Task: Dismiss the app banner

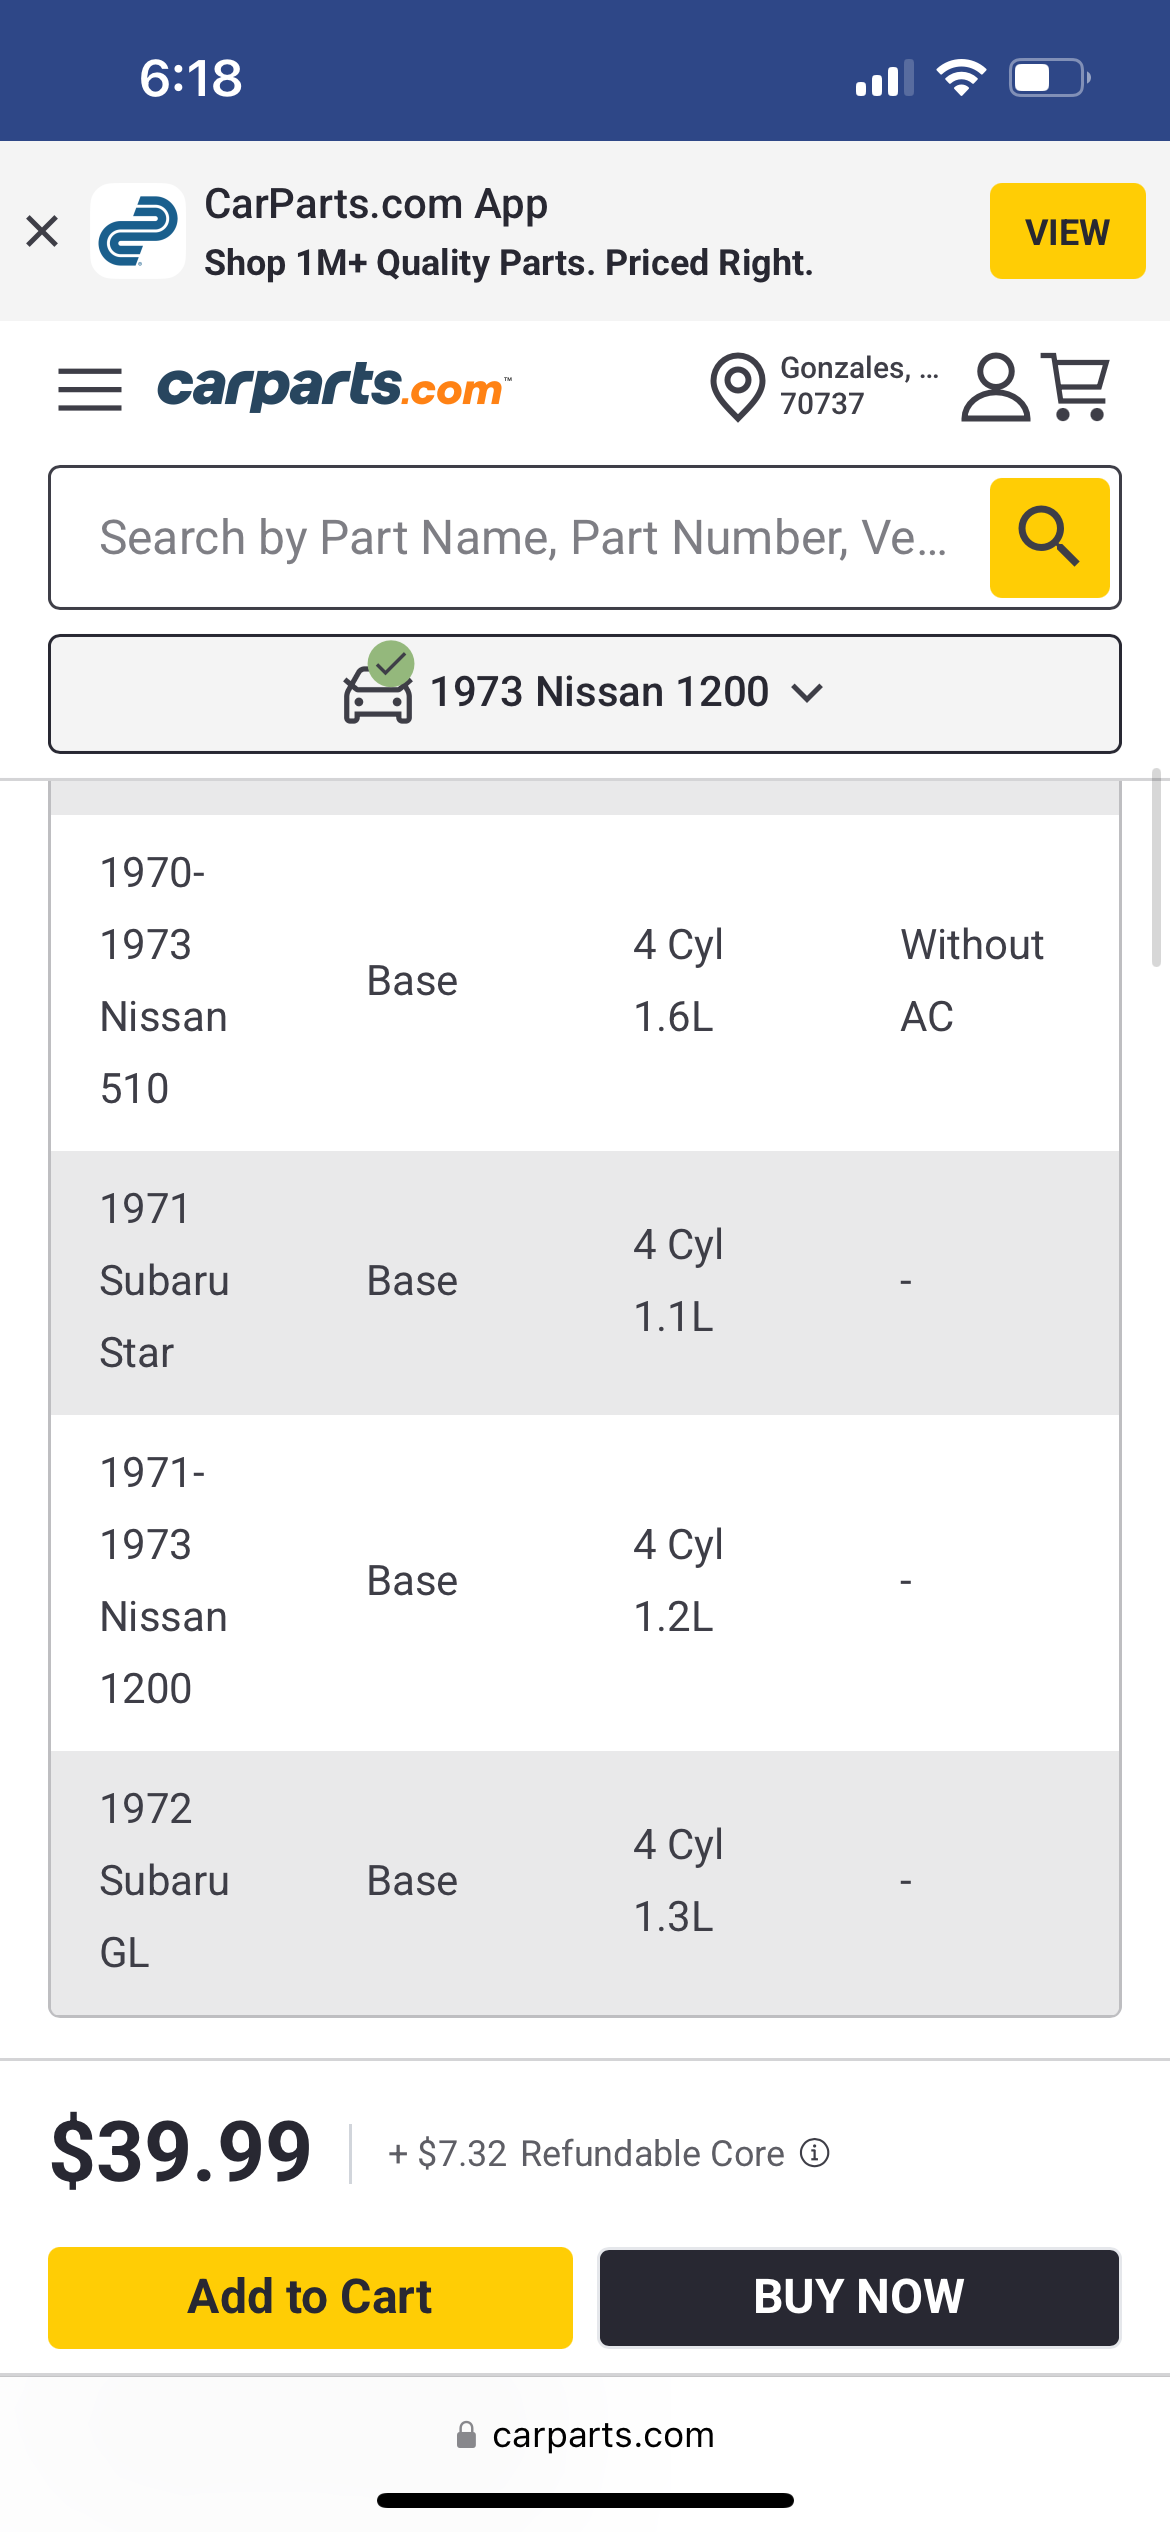Action: (42, 231)
